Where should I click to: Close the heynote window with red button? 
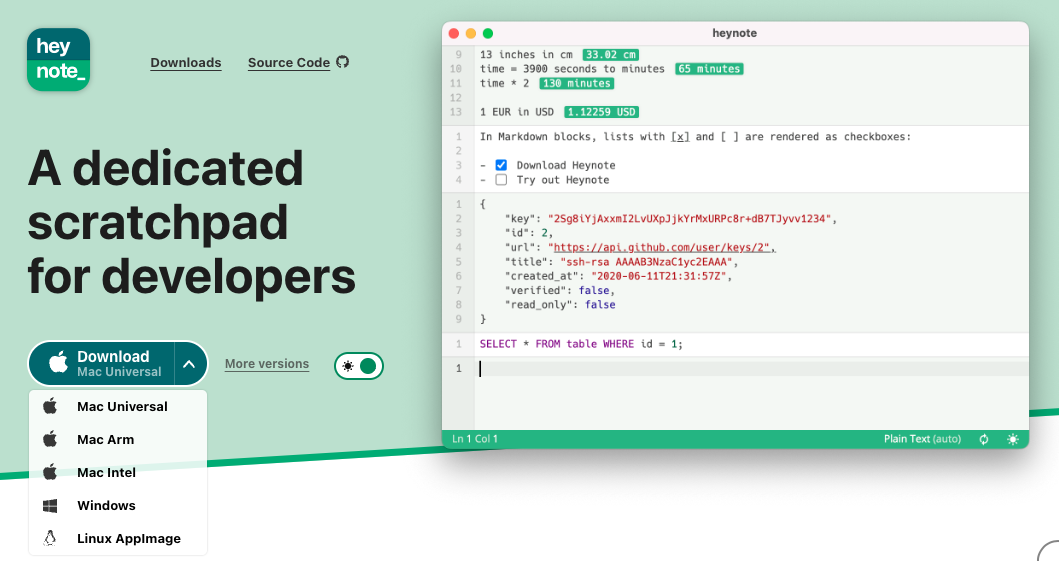[x=454, y=33]
